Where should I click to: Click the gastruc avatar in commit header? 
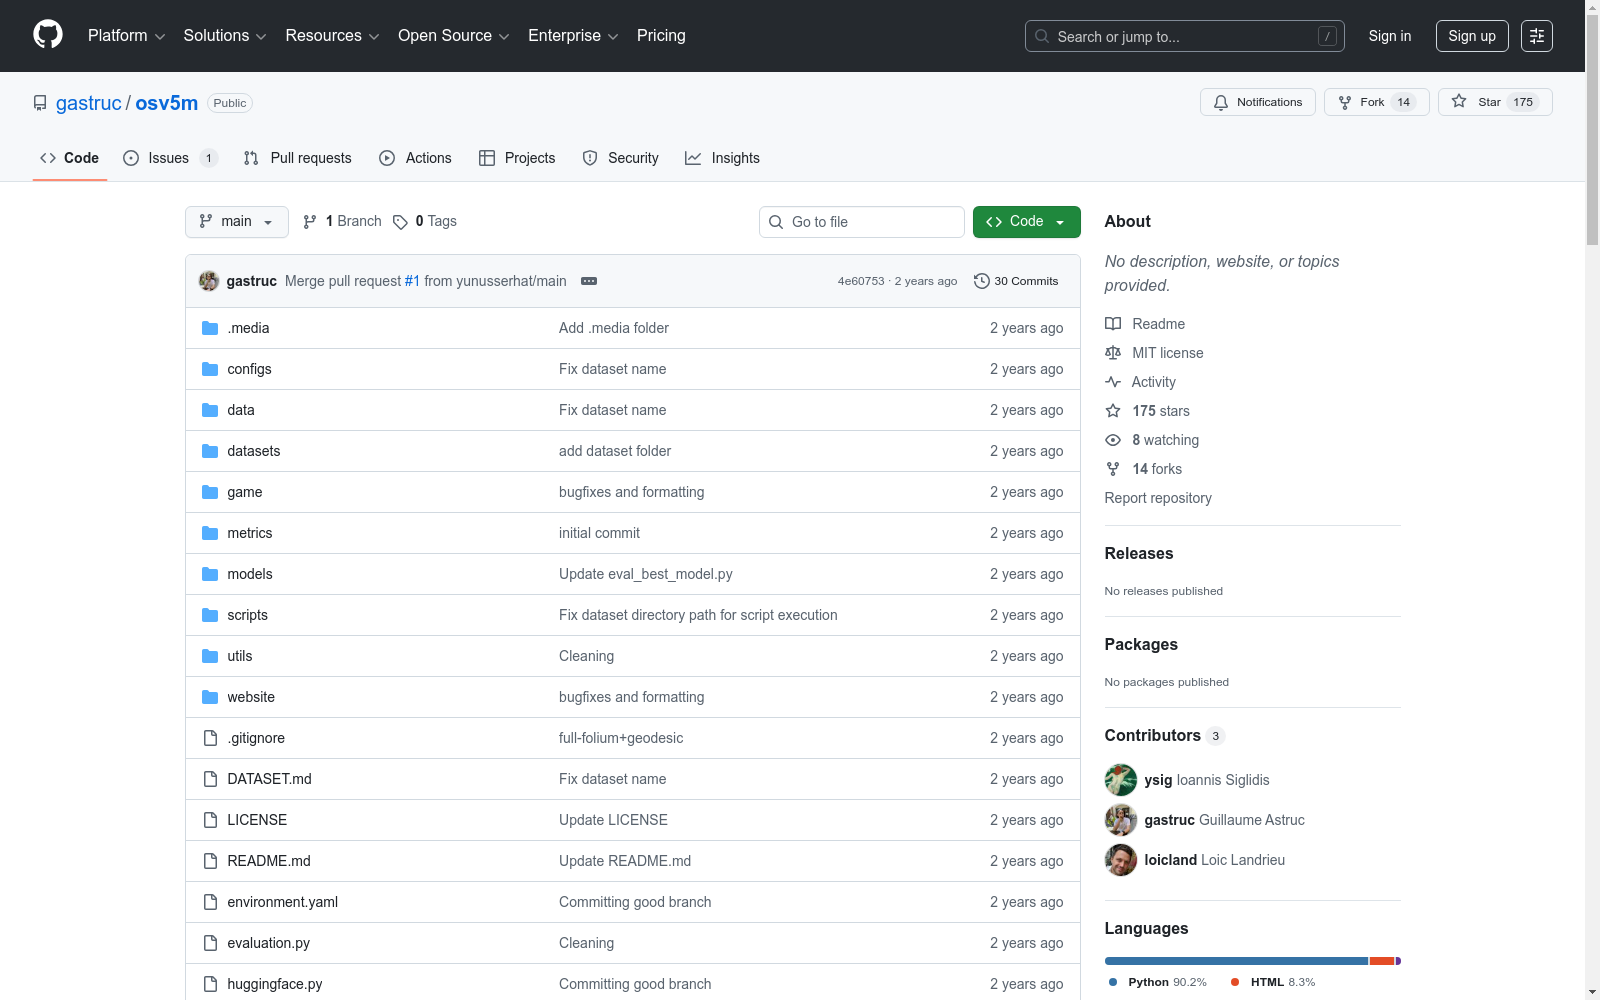(x=209, y=281)
